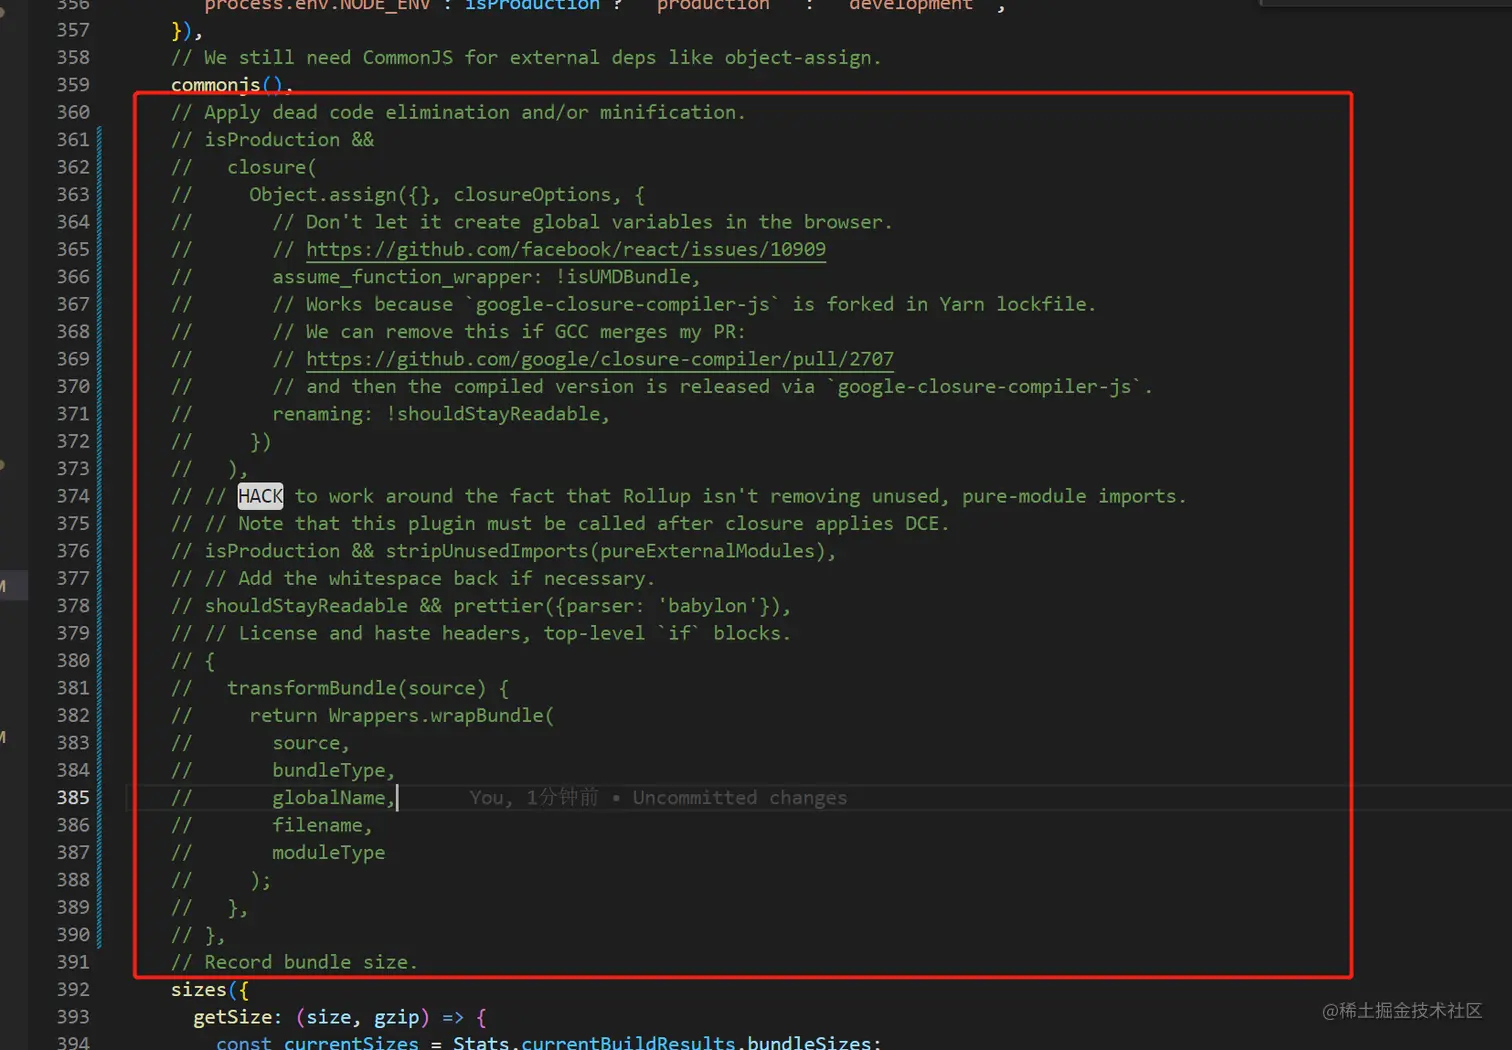Click 'source,' on line 383
Image resolution: width=1512 pixels, height=1050 pixels.
click(311, 743)
